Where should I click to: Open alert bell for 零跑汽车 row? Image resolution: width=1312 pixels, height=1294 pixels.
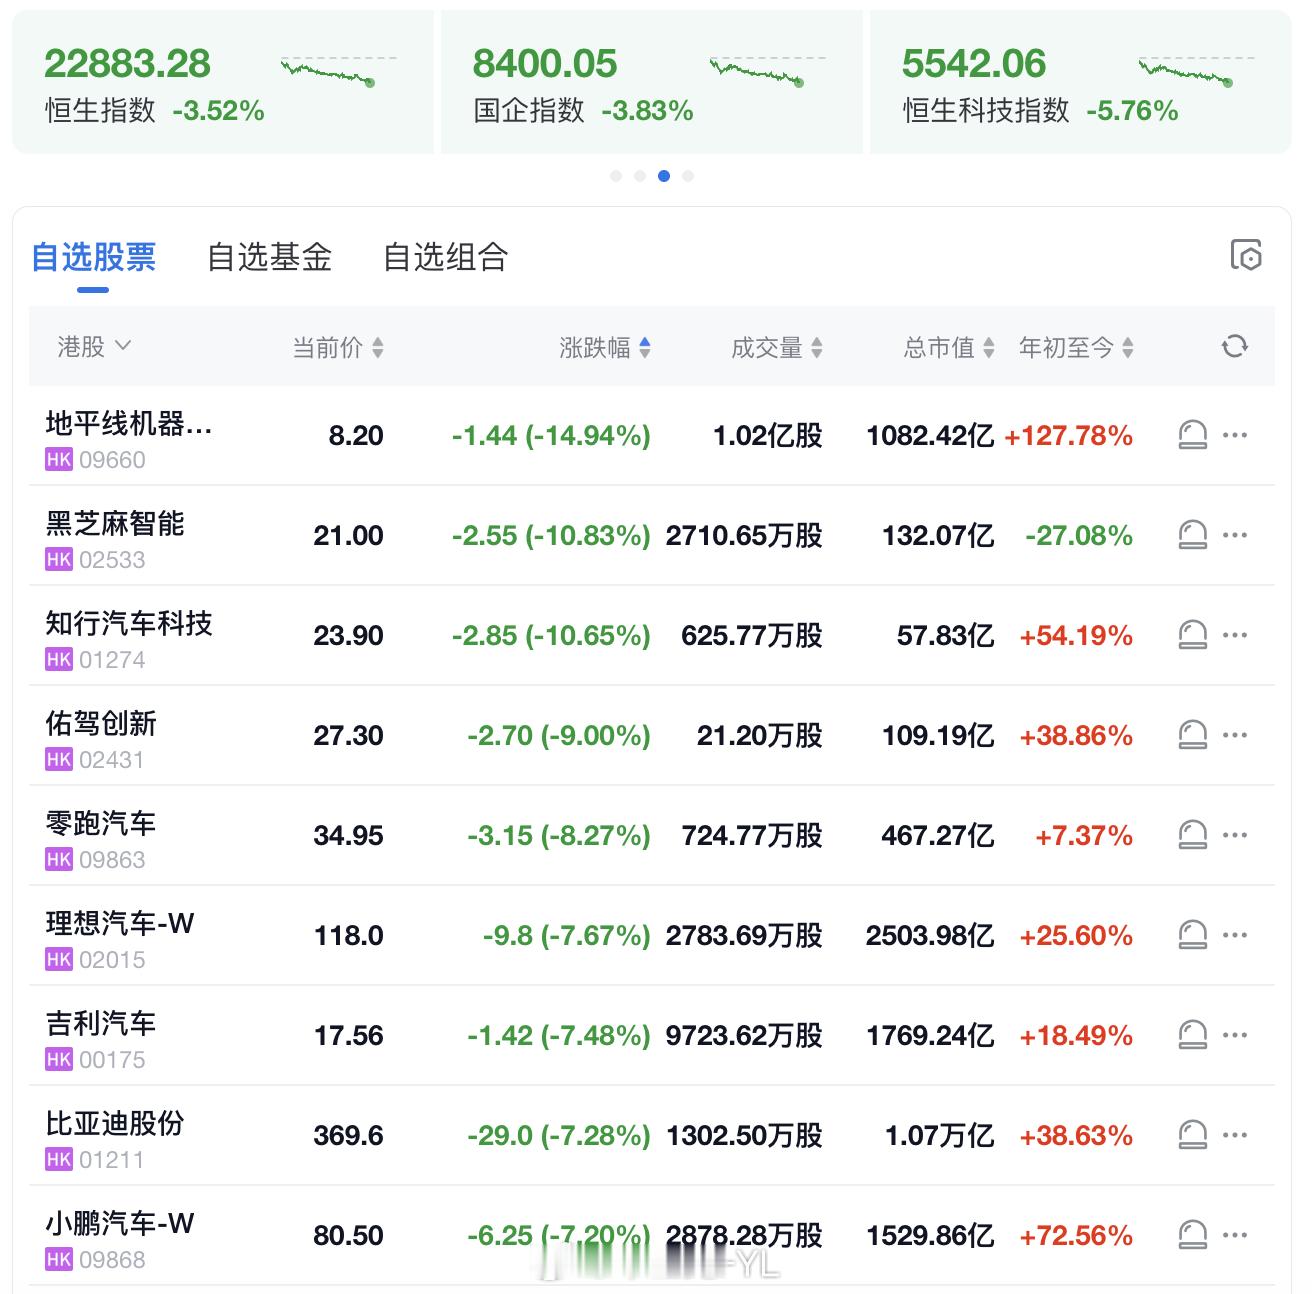pyautogui.click(x=1192, y=835)
